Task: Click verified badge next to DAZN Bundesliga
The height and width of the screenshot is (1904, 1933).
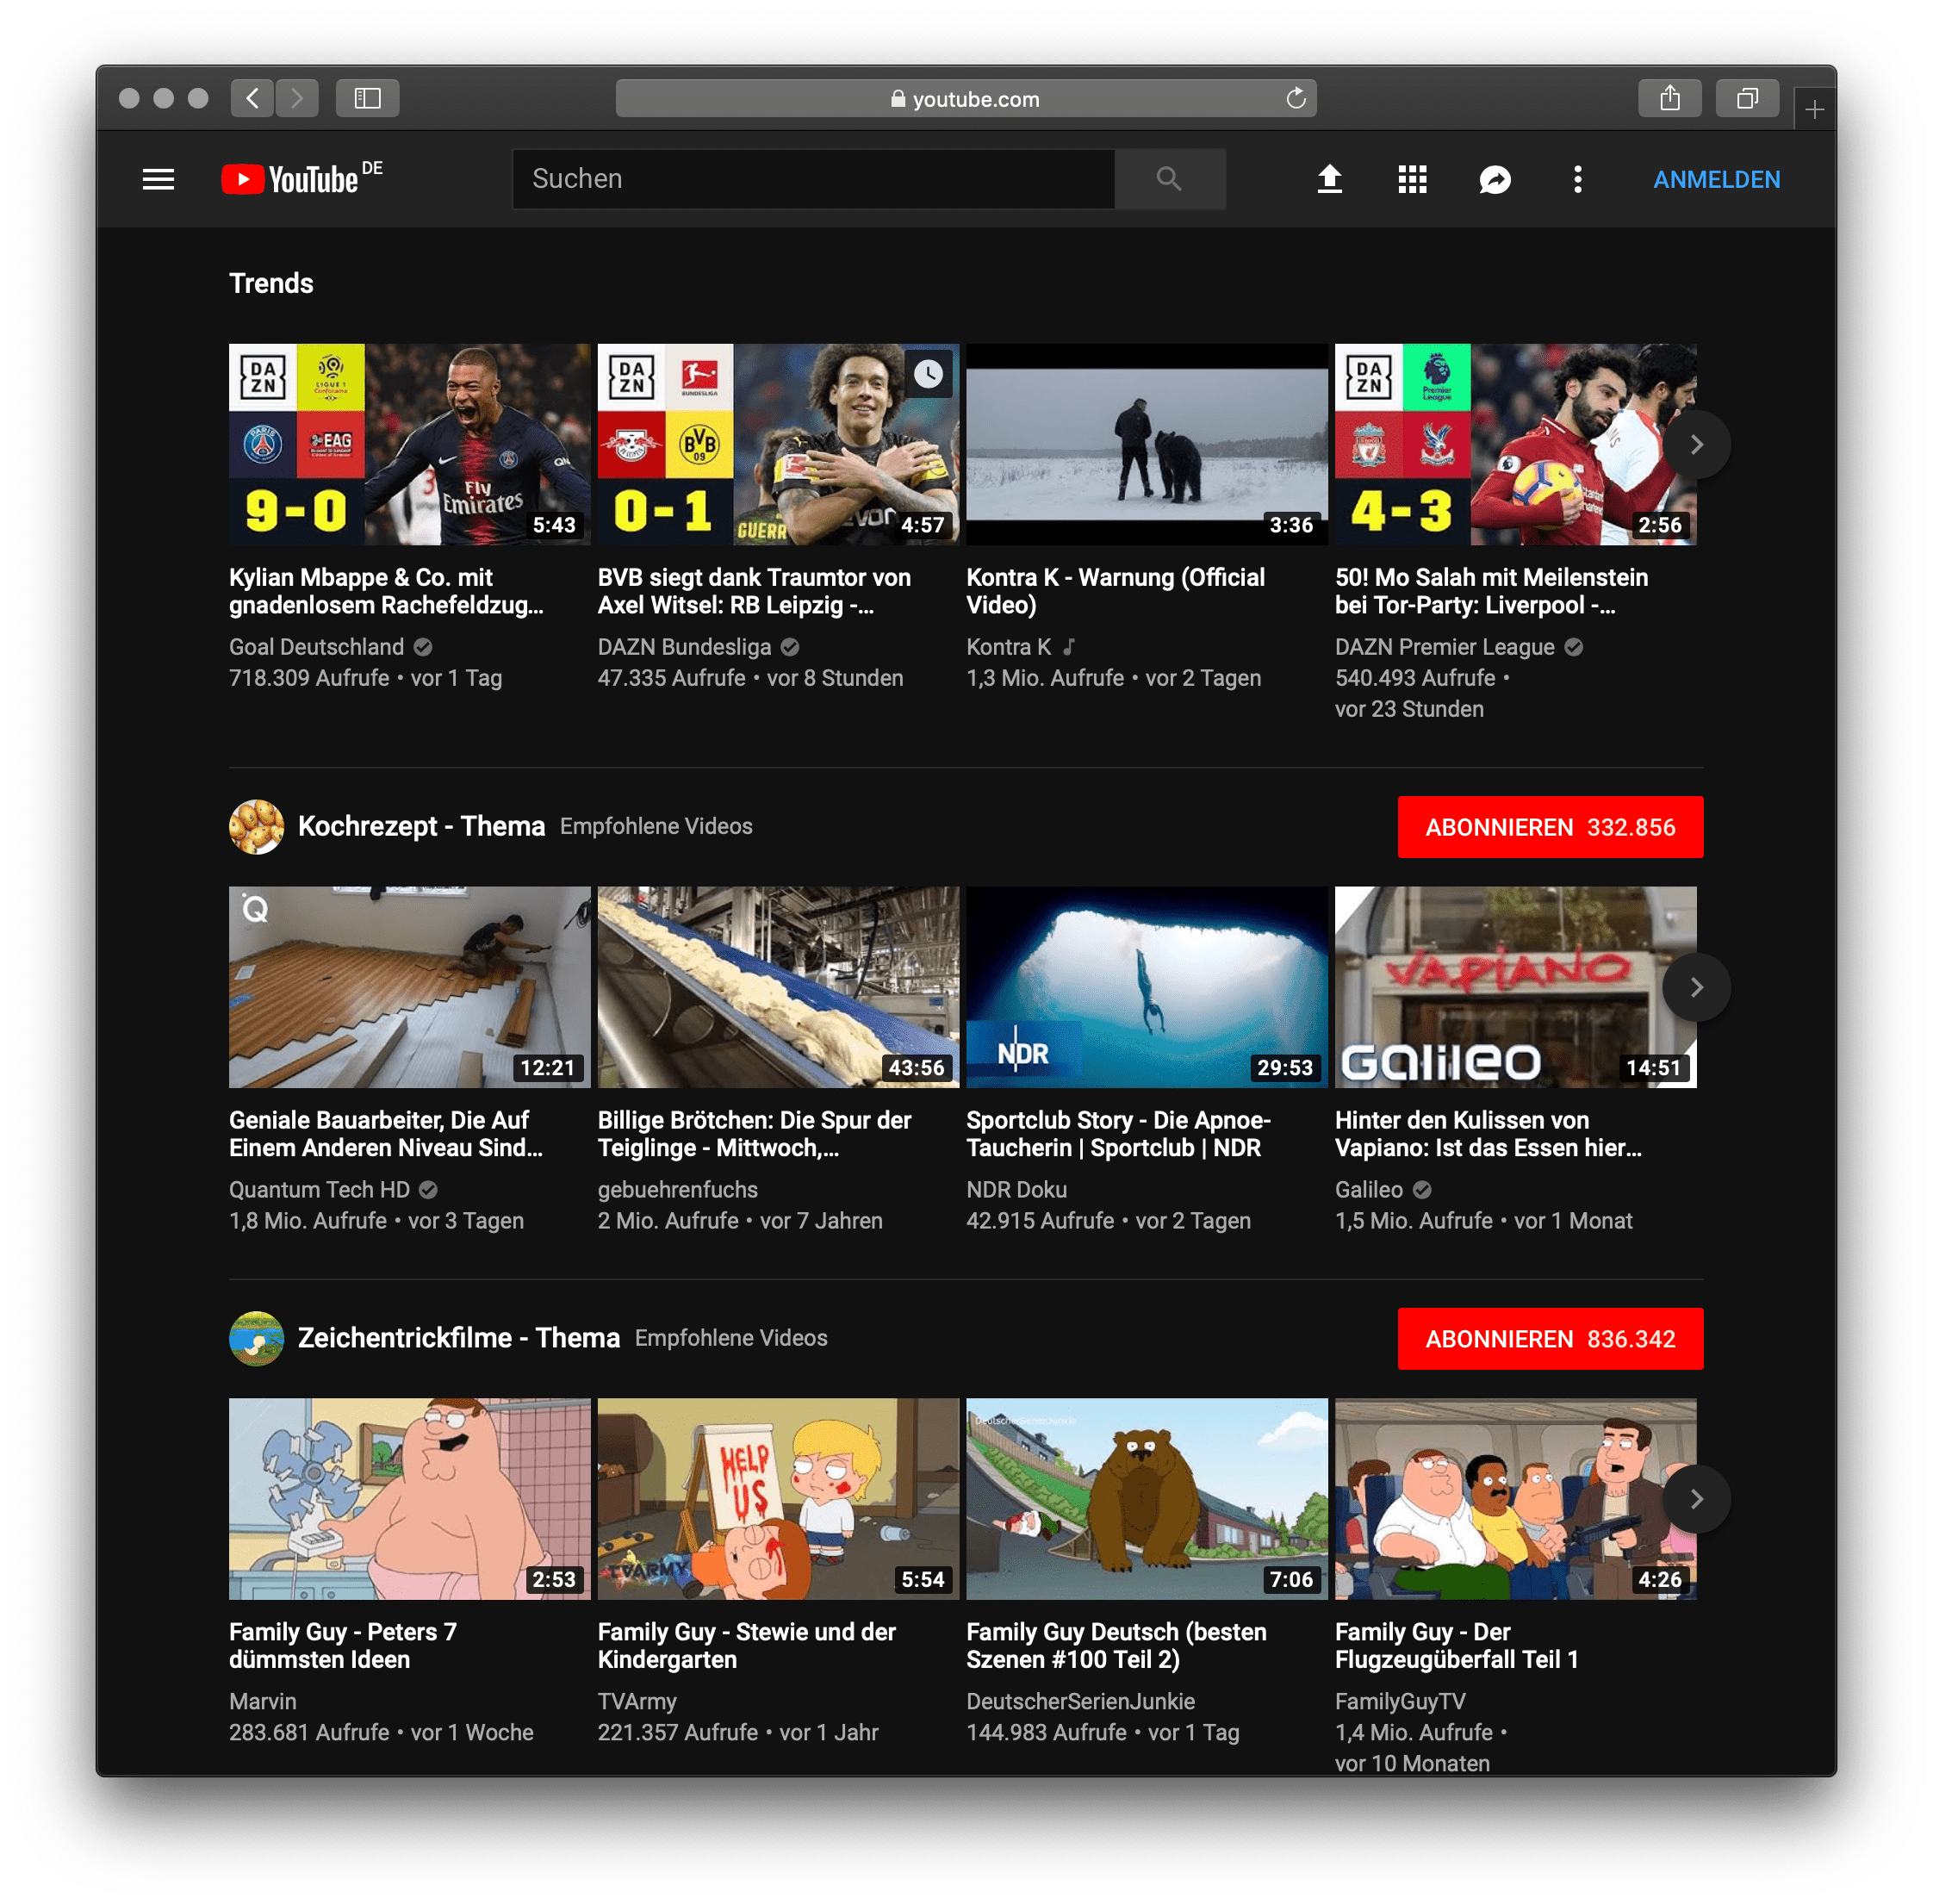Action: 790,647
